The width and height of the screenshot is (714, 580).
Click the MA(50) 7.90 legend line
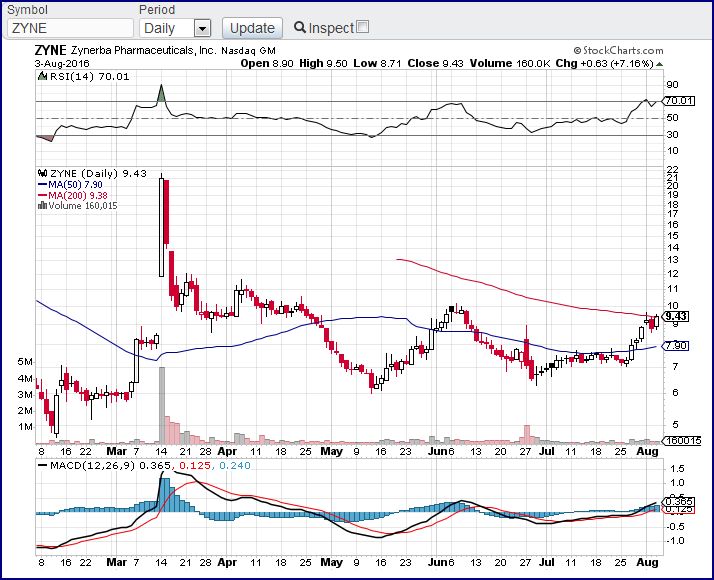click(x=42, y=185)
